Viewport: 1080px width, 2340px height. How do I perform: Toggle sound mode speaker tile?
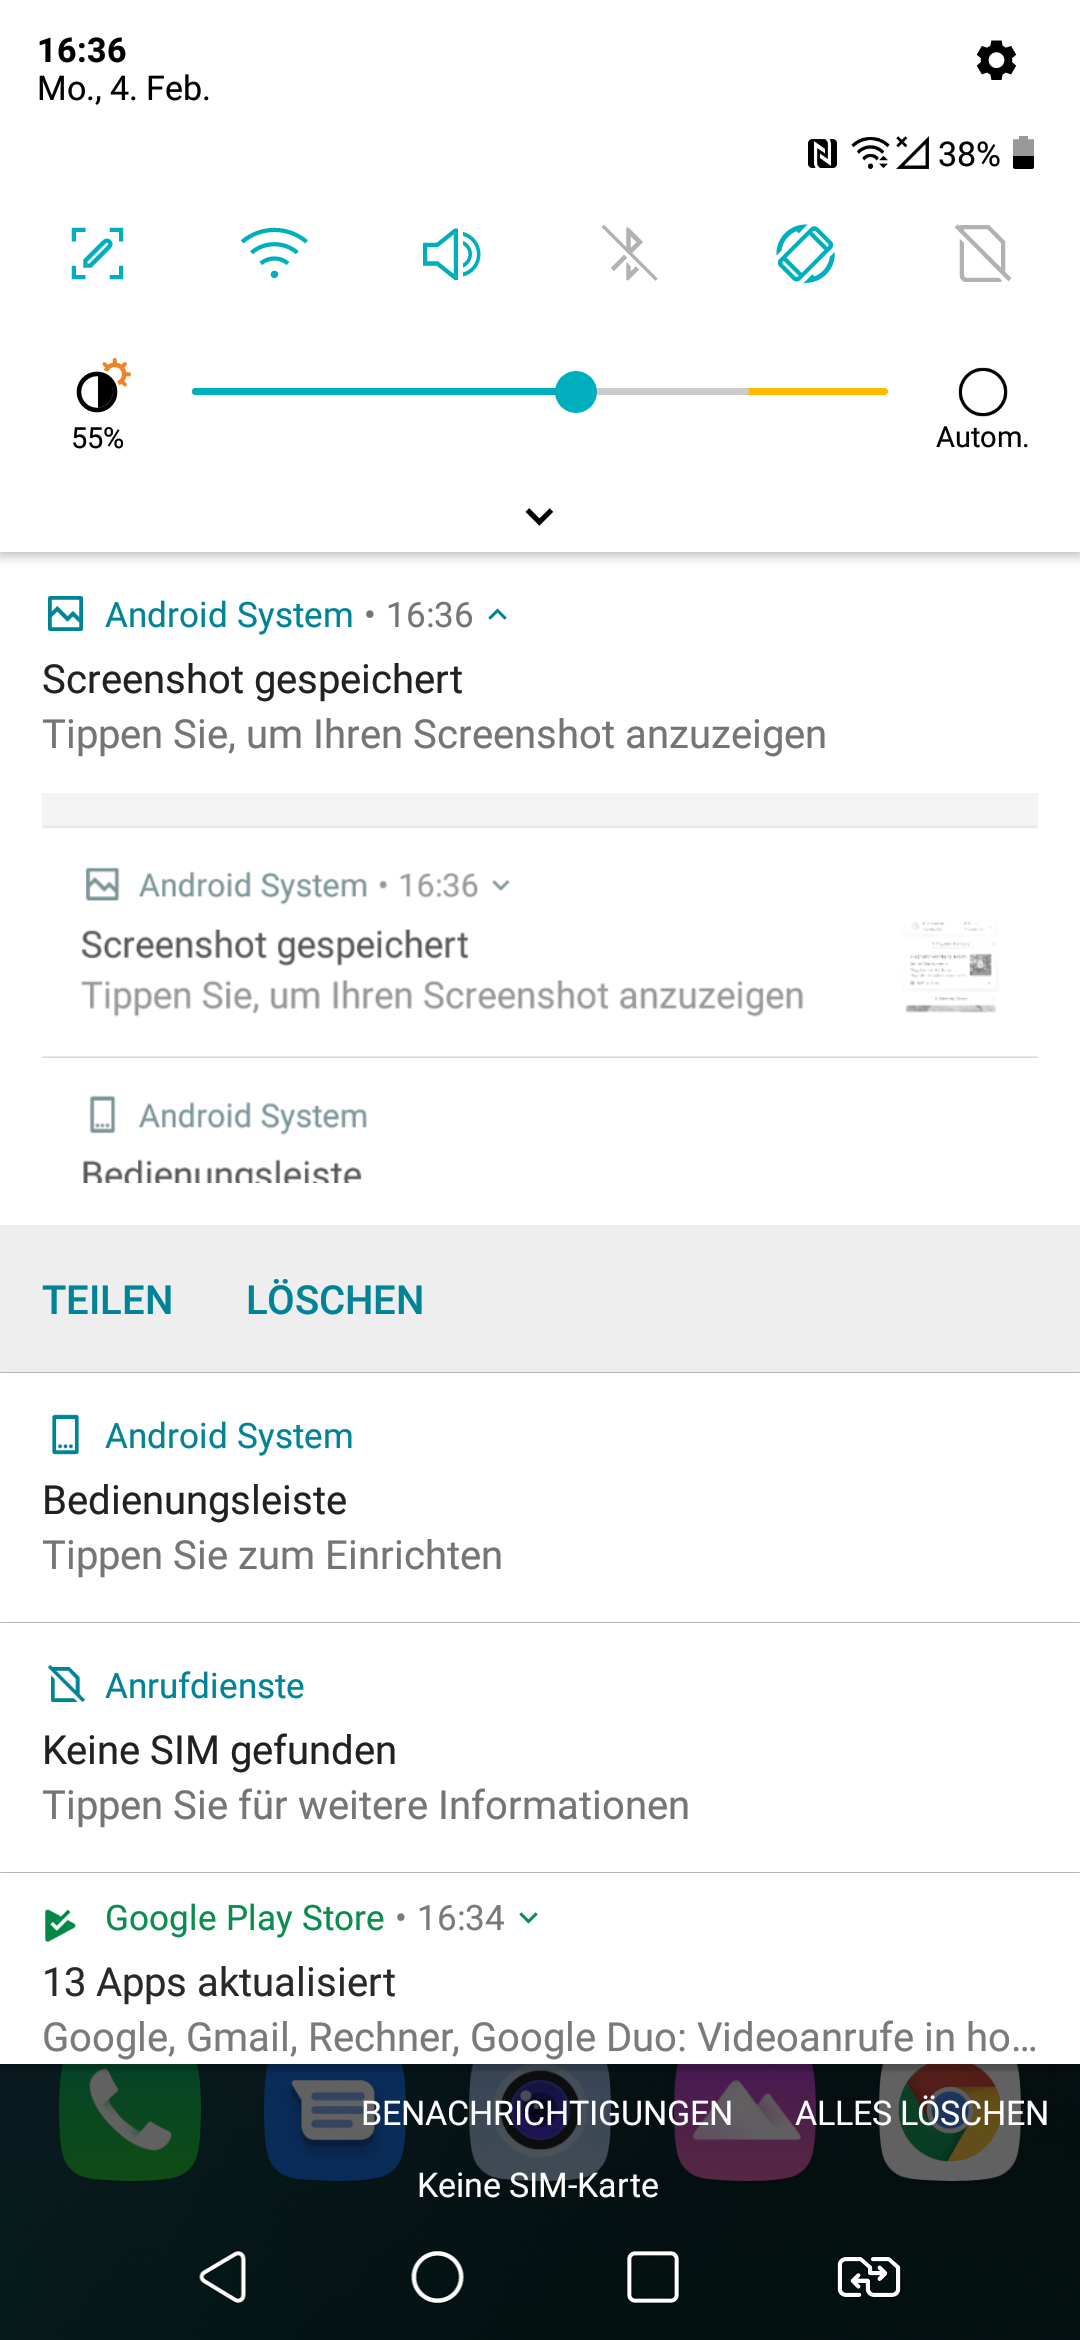(x=451, y=254)
